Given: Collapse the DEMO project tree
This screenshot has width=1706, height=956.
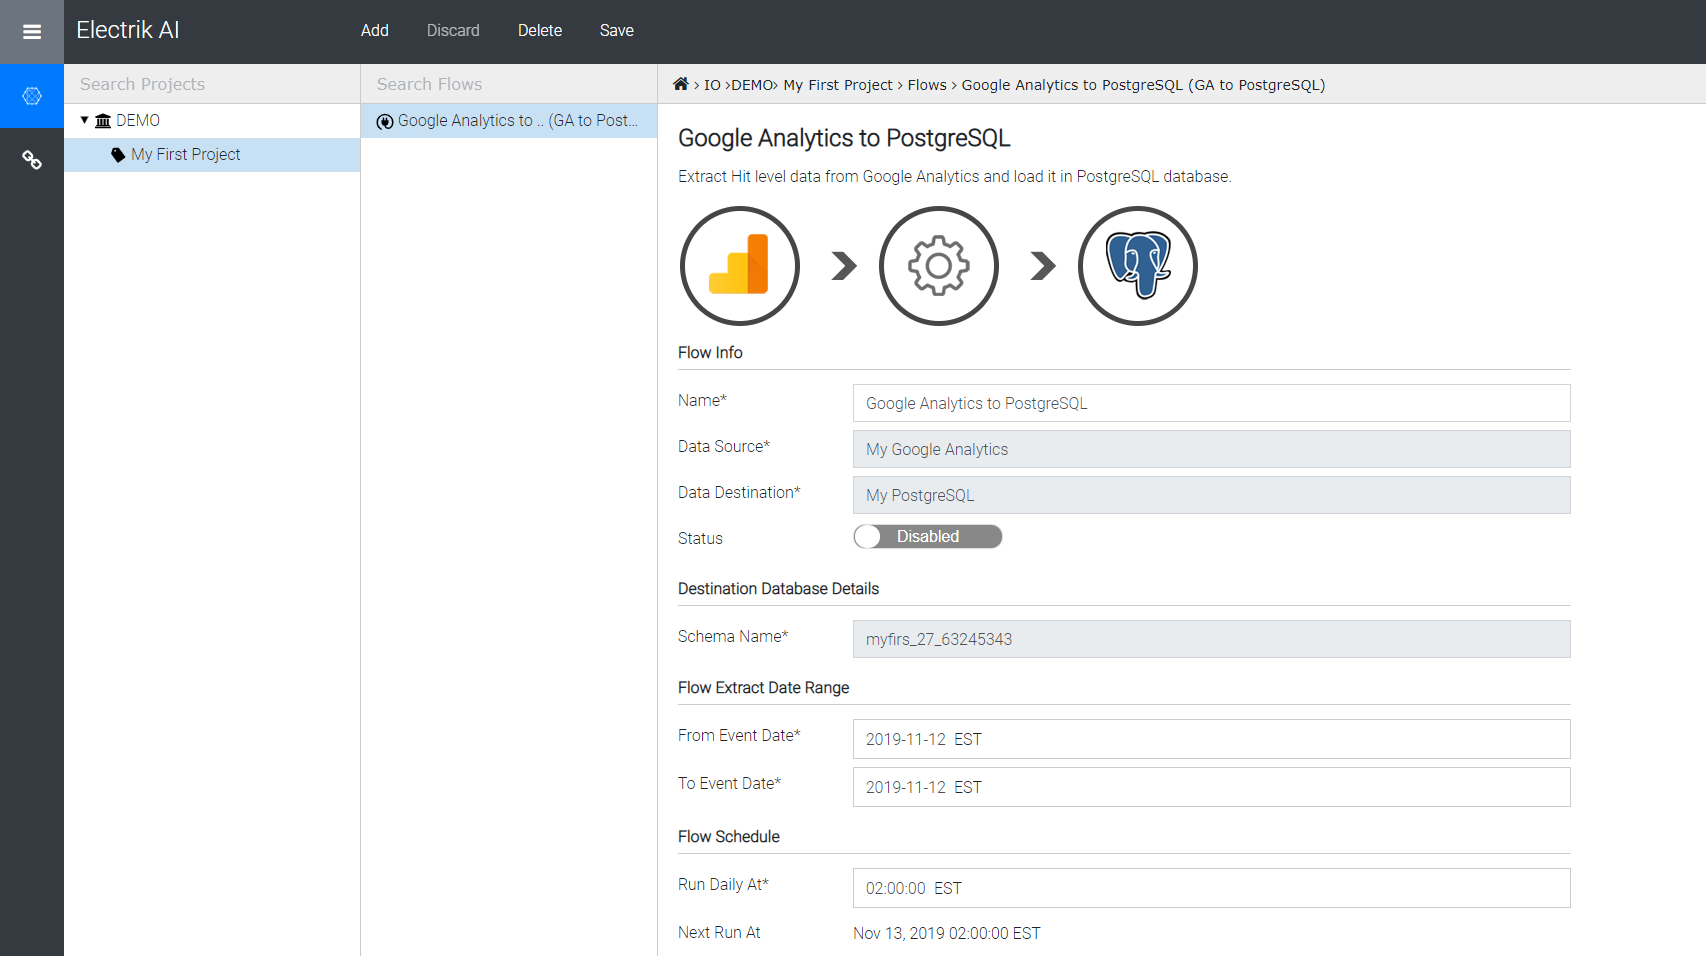Looking at the screenshot, I should 85,120.
